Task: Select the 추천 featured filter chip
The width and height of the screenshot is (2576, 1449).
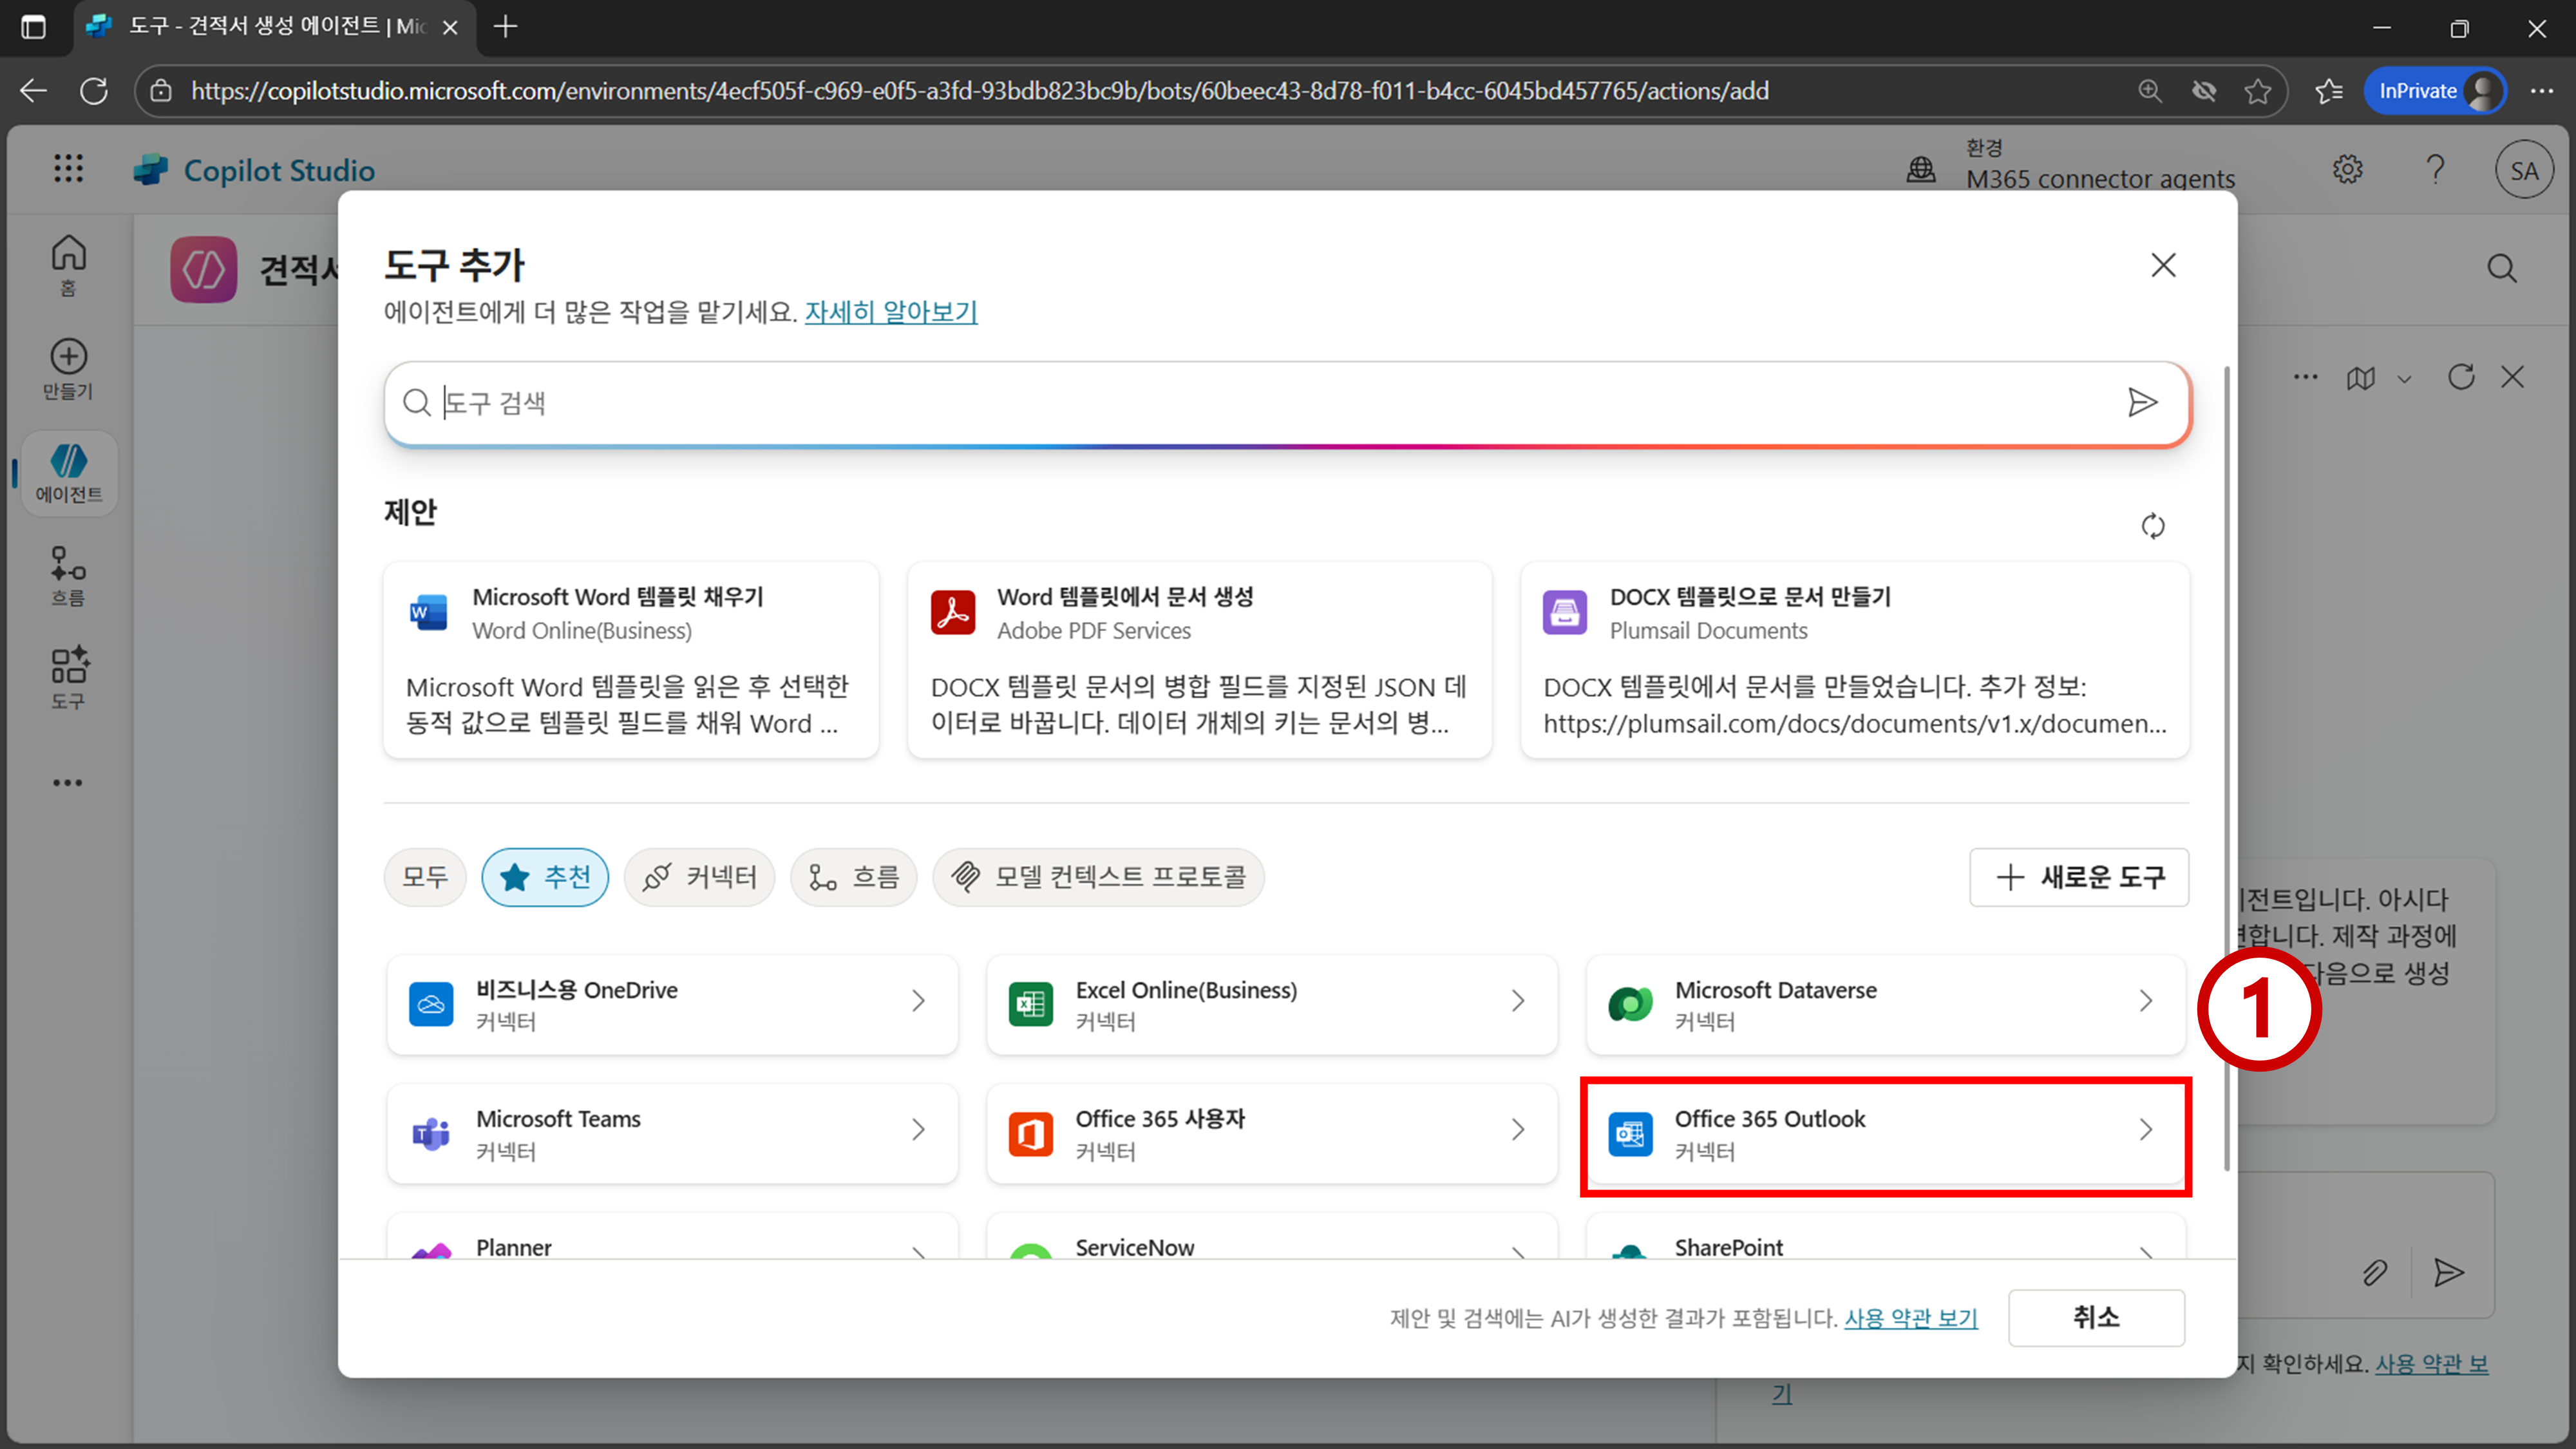Action: pyautogui.click(x=545, y=877)
